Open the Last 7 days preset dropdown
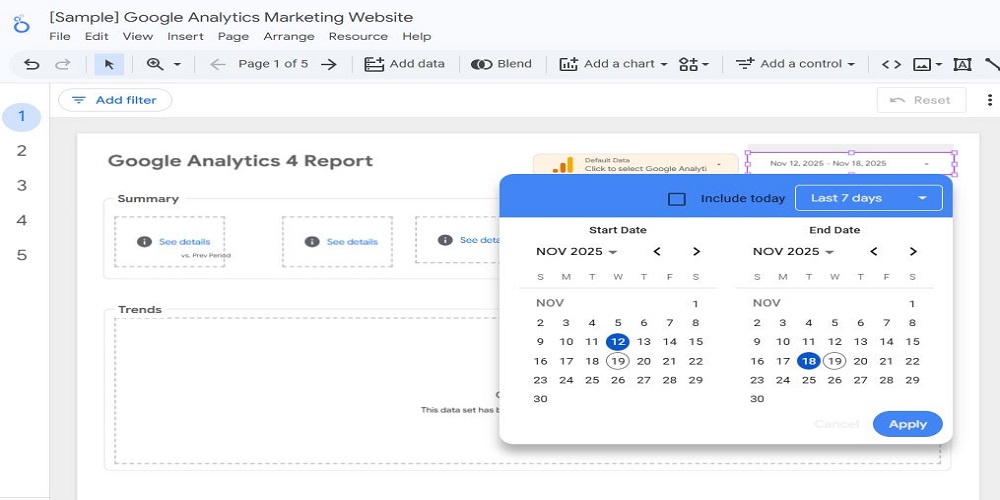 (869, 198)
